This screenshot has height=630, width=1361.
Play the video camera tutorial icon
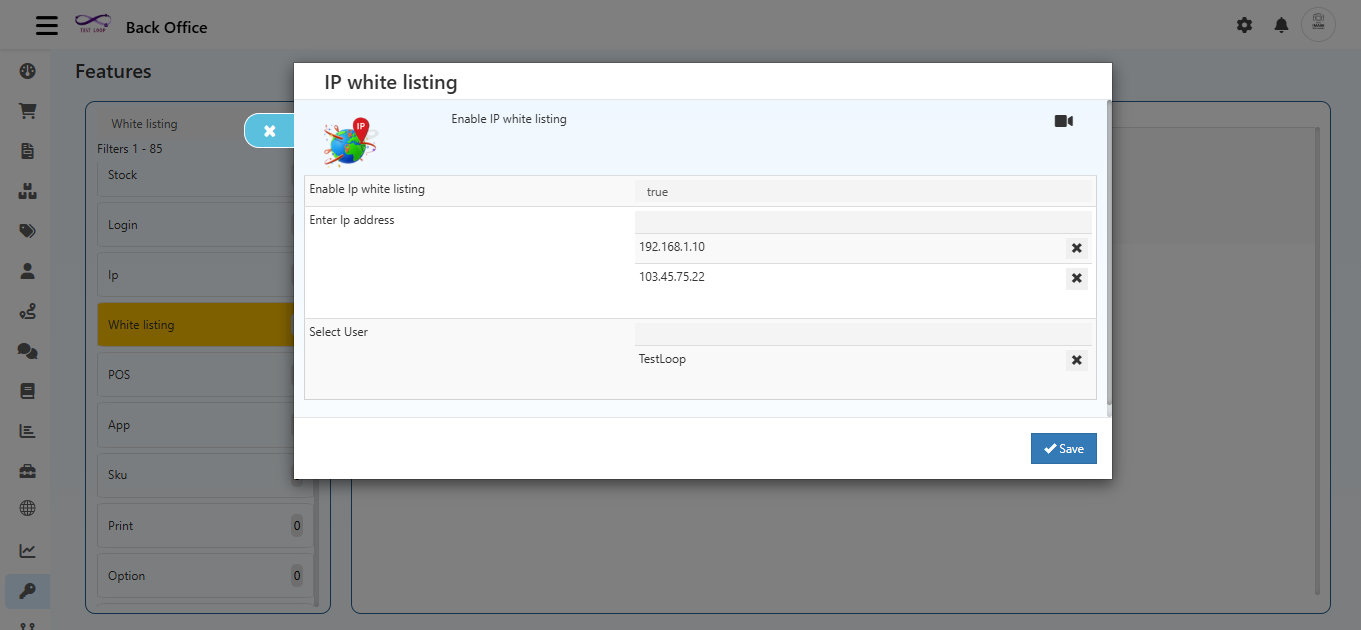tap(1063, 120)
